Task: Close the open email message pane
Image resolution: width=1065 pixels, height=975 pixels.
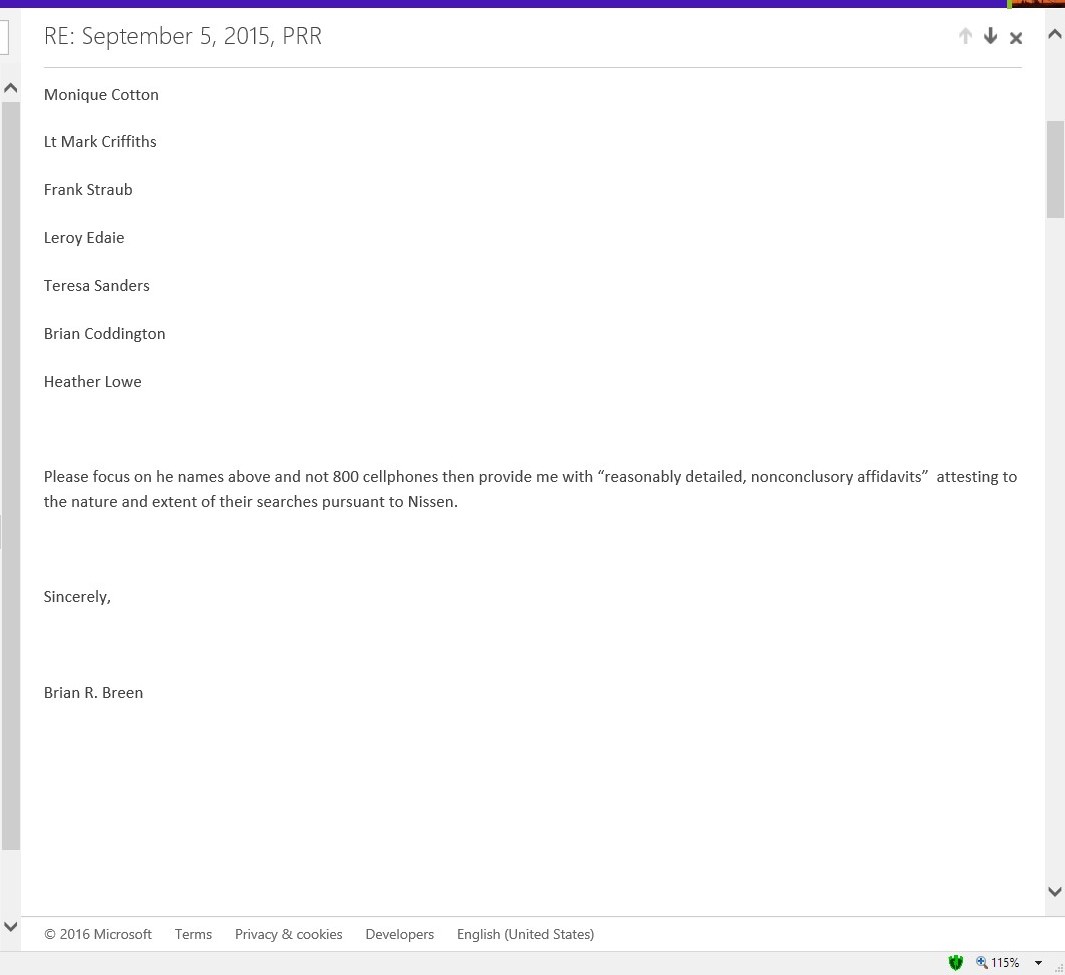Action: click(1016, 38)
